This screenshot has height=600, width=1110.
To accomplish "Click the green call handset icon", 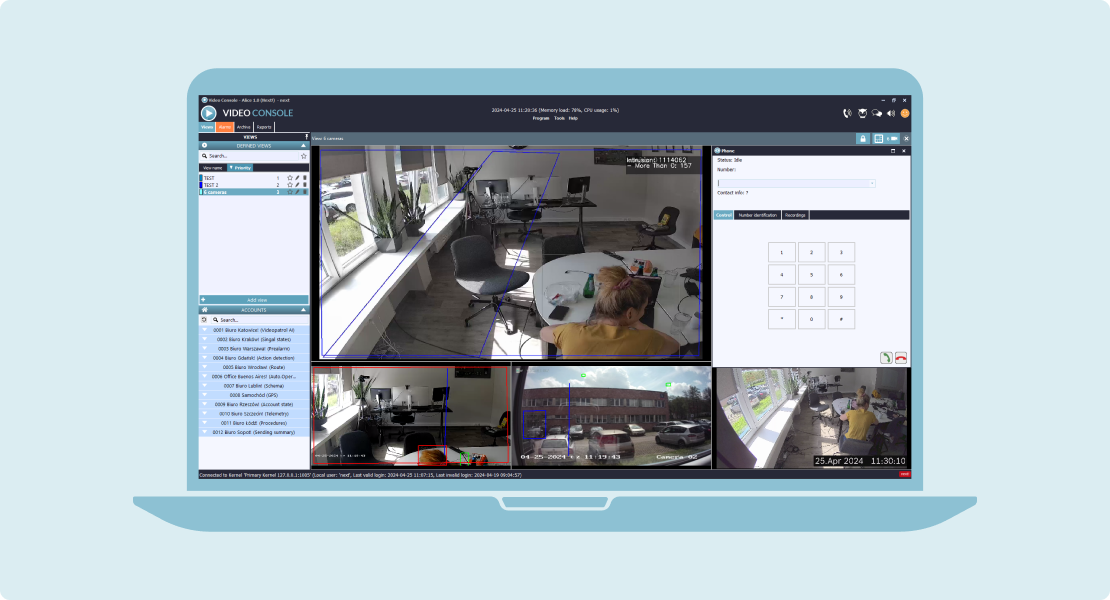I will pyautogui.click(x=885, y=356).
